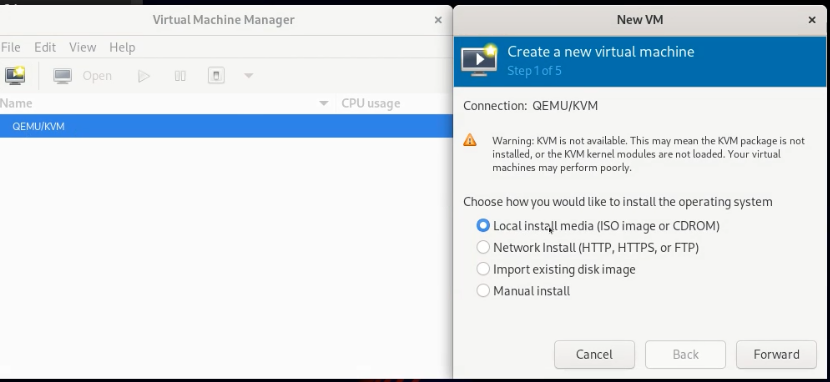830x382 pixels.
Task: Select Local install media radio button
Action: coord(483,225)
